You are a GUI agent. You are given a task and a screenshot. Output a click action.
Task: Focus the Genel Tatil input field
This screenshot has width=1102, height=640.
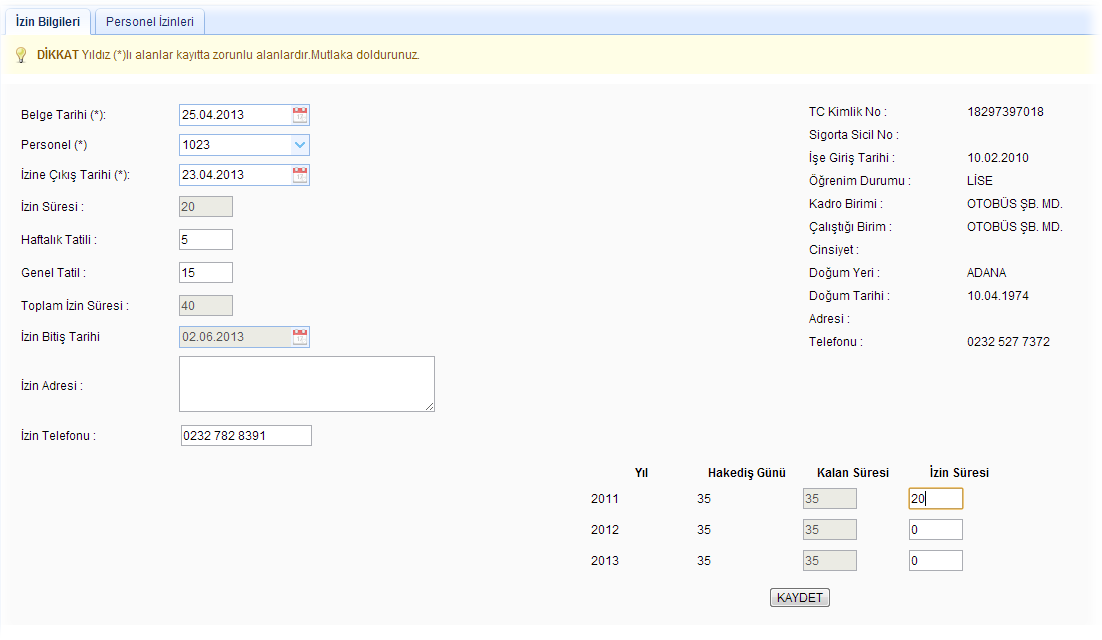tap(206, 272)
